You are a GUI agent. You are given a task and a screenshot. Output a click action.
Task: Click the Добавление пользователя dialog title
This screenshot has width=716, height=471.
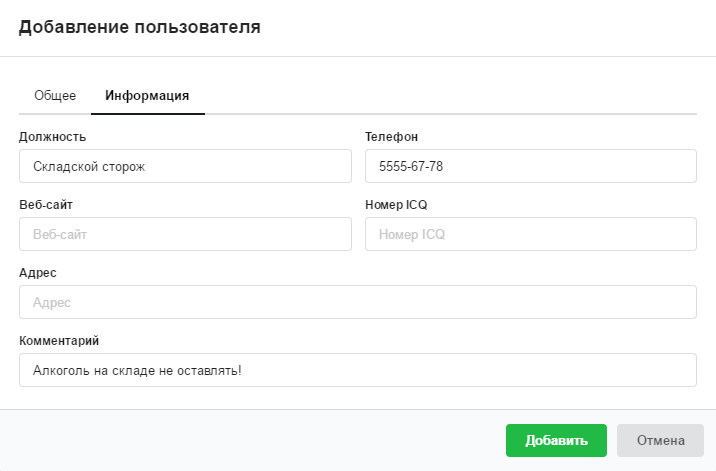click(140, 28)
